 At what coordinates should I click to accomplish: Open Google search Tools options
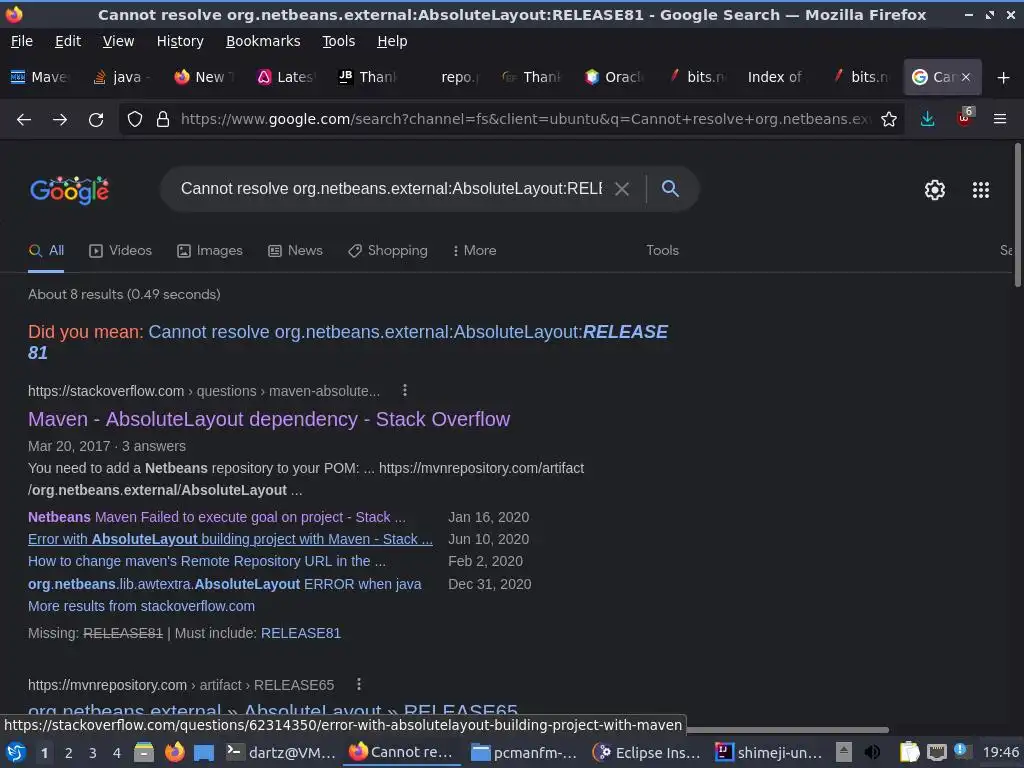tap(662, 251)
